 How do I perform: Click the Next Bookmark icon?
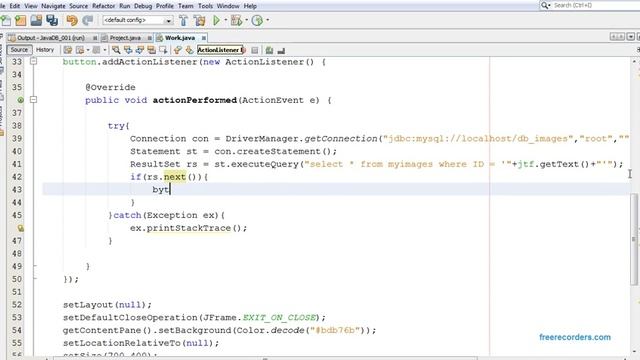coord(189,50)
